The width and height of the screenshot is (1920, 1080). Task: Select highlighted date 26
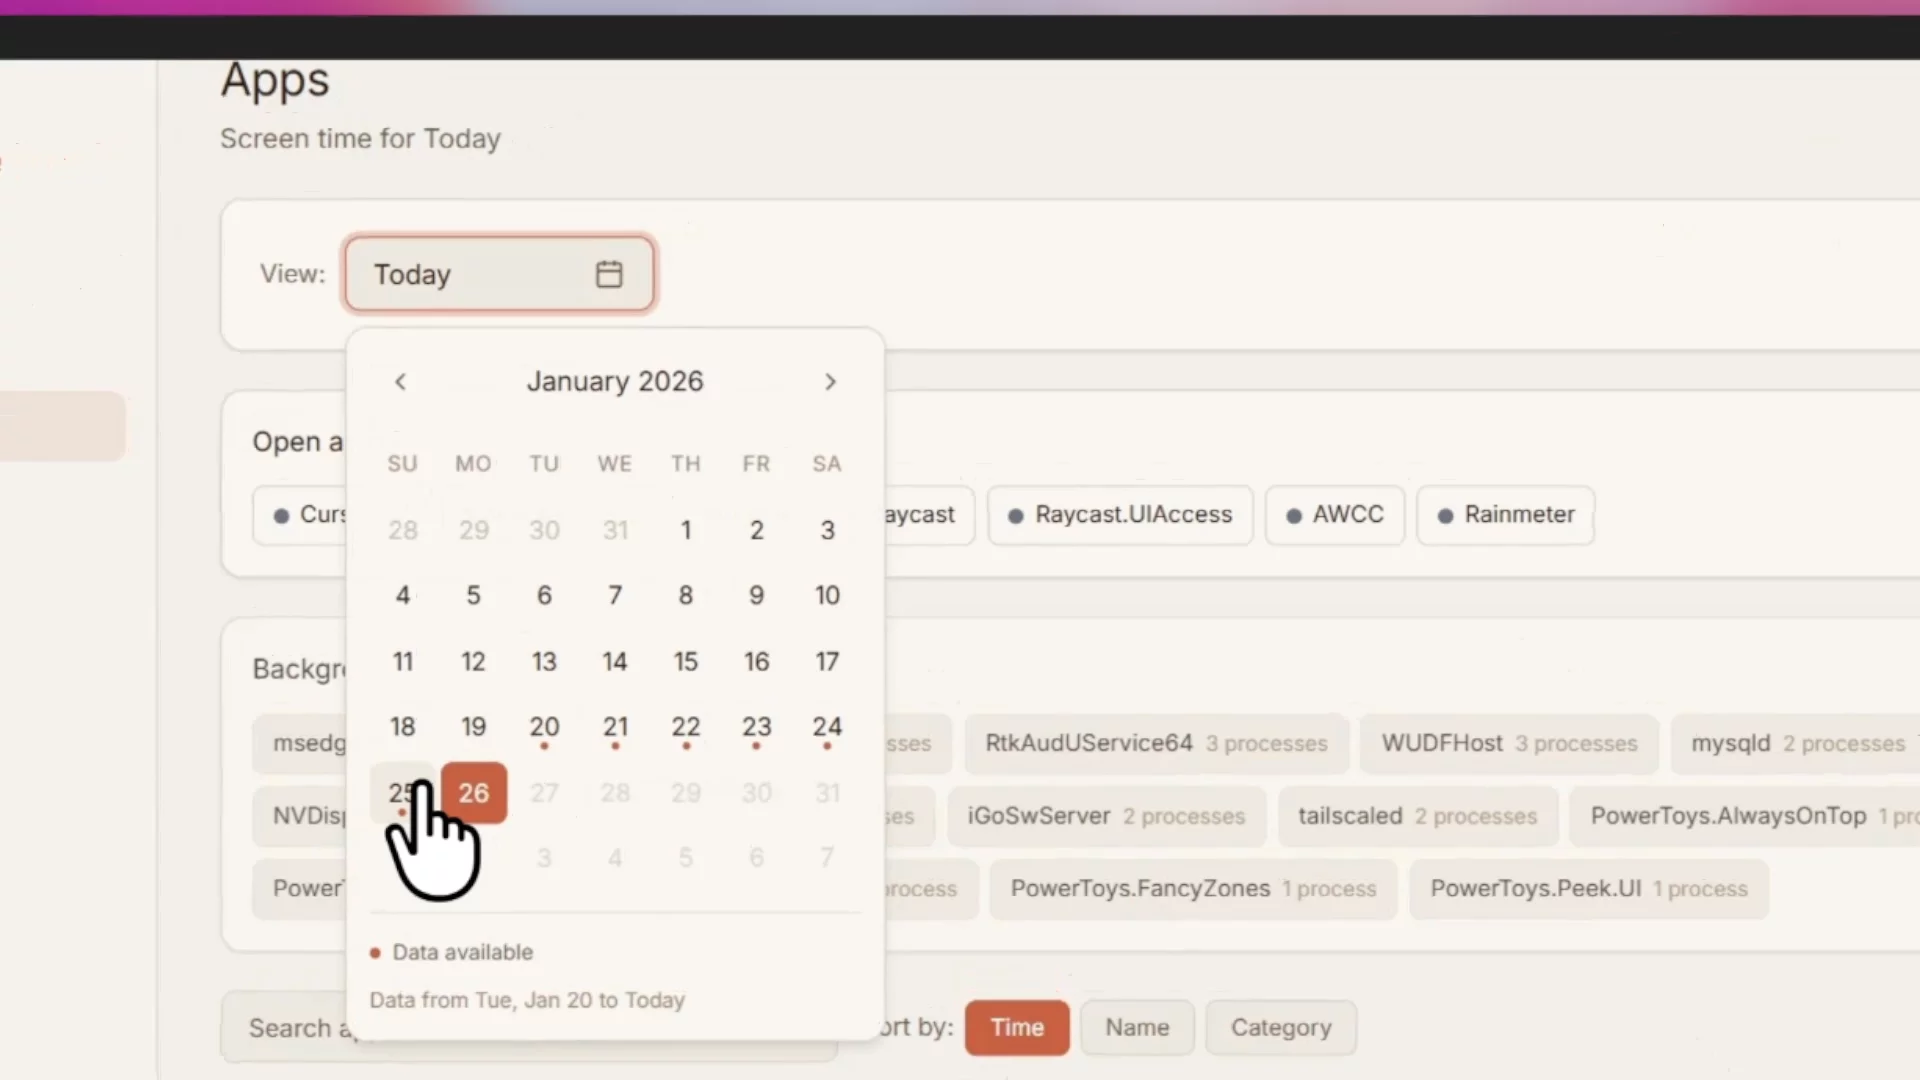click(x=474, y=793)
